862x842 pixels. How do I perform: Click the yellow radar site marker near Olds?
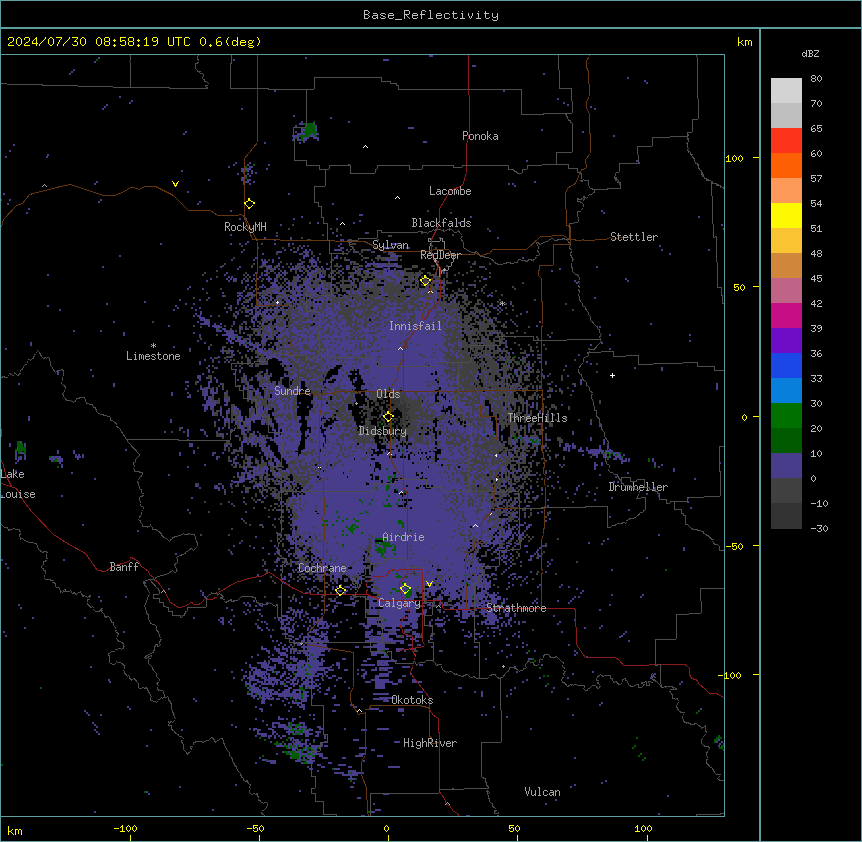(x=388, y=417)
